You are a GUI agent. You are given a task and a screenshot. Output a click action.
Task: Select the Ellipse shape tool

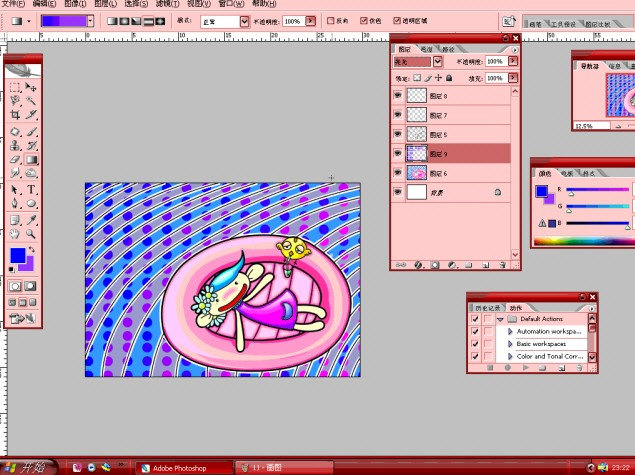[x=31, y=203]
